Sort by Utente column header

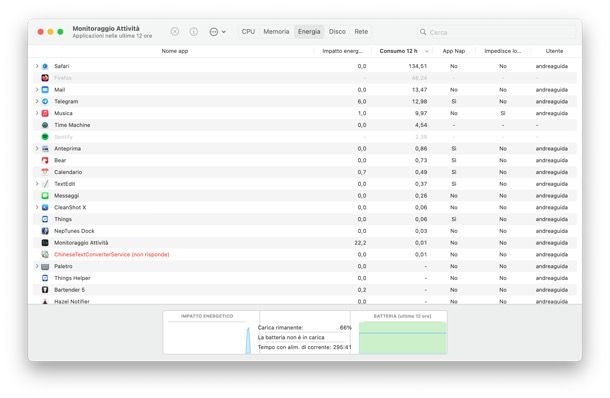(x=554, y=51)
